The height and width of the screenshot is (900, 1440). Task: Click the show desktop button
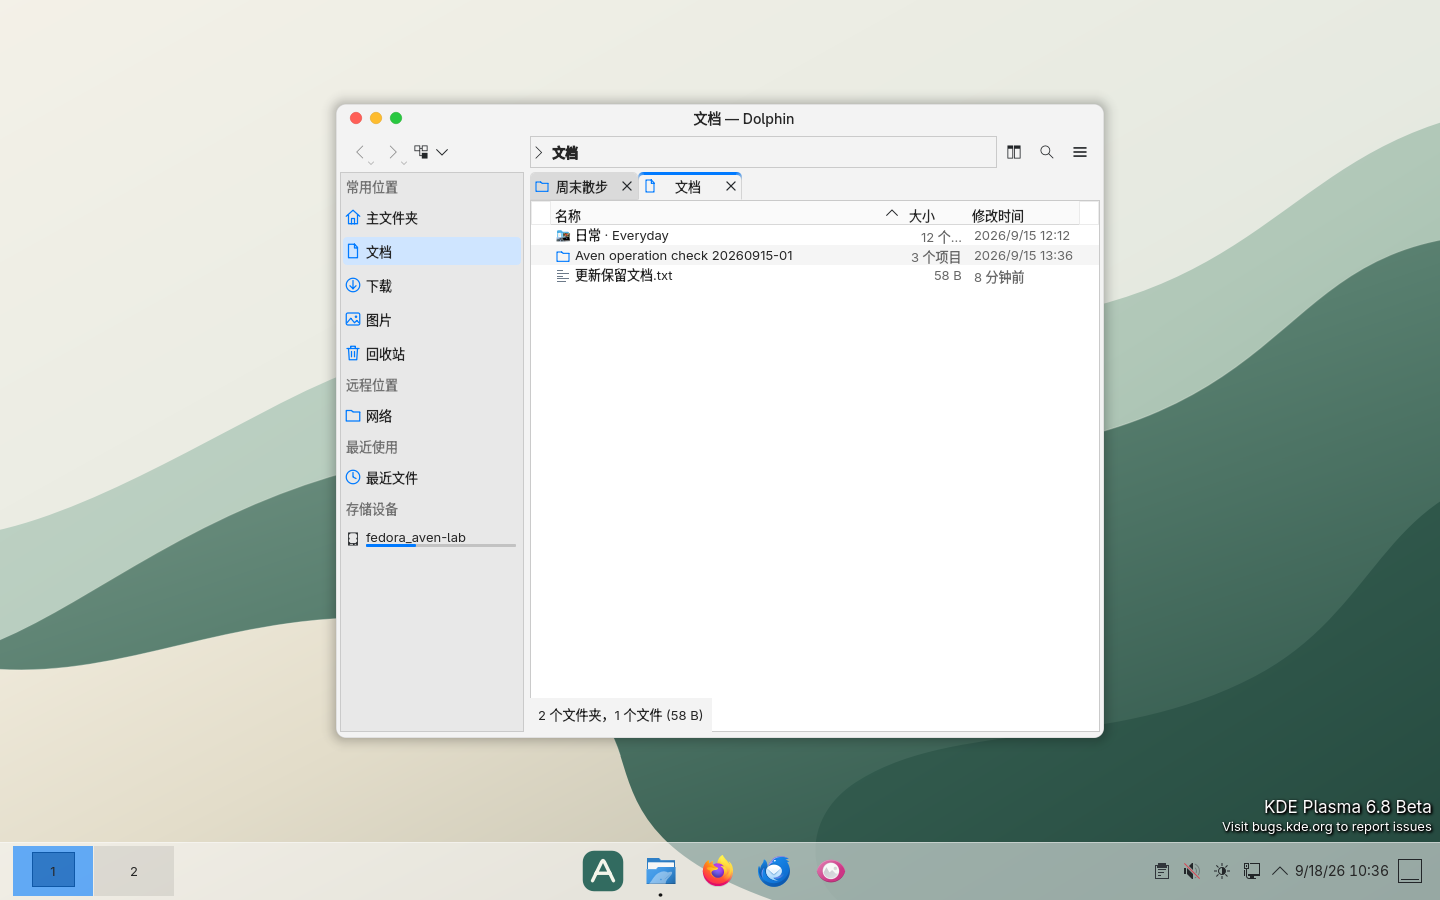coord(1410,871)
